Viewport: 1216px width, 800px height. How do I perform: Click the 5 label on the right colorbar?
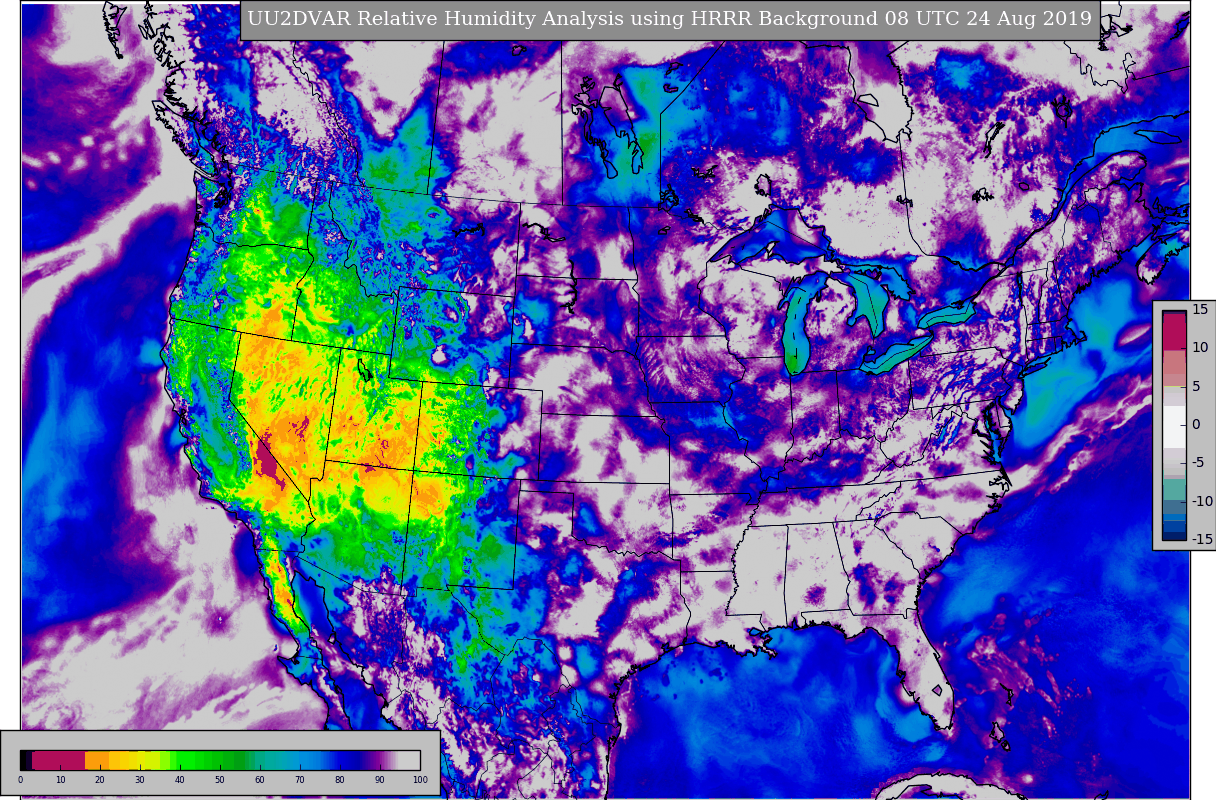(x=1196, y=386)
